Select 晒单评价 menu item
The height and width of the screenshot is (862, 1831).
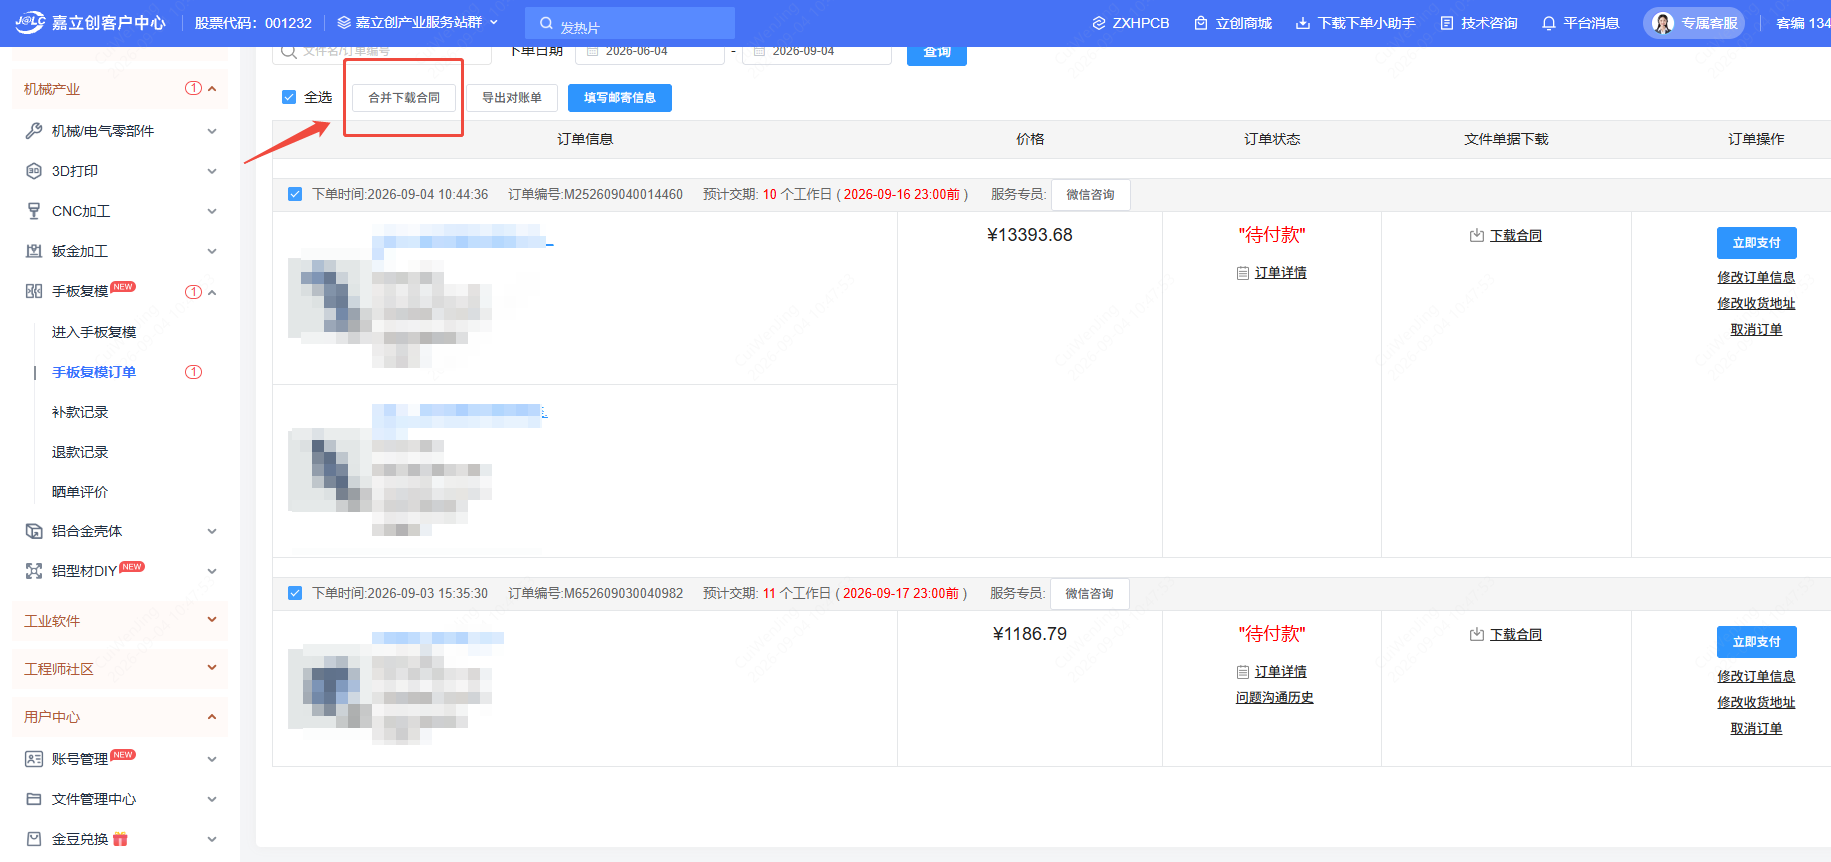[80, 492]
